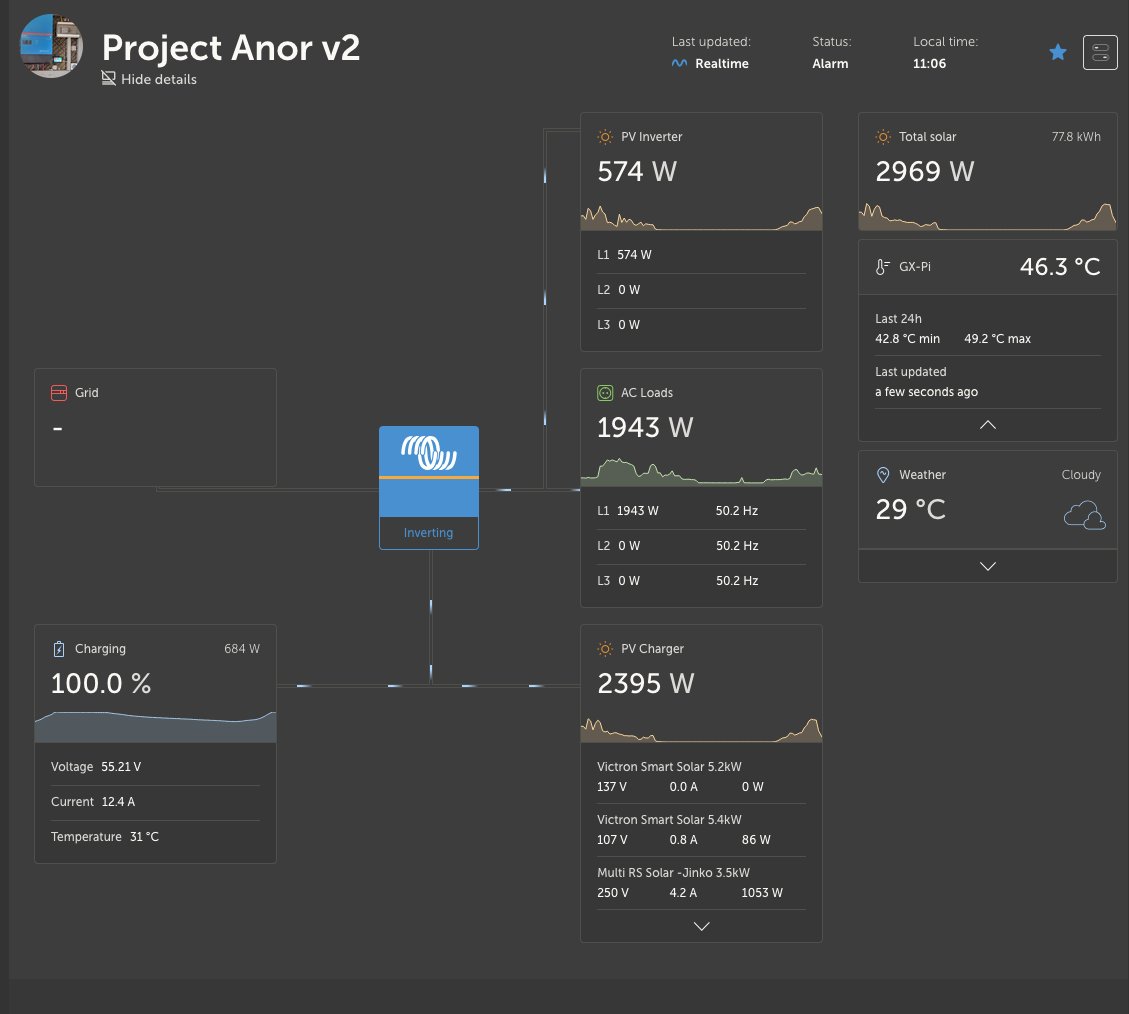Click the Victron inverter logo tile
The width and height of the screenshot is (1129, 1014).
pyautogui.click(x=429, y=472)
